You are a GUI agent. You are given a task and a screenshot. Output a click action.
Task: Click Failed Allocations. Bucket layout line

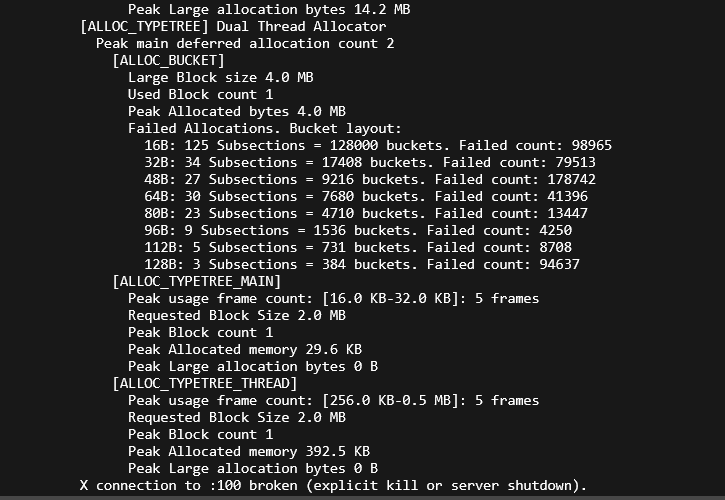click(x=265, y=129)
